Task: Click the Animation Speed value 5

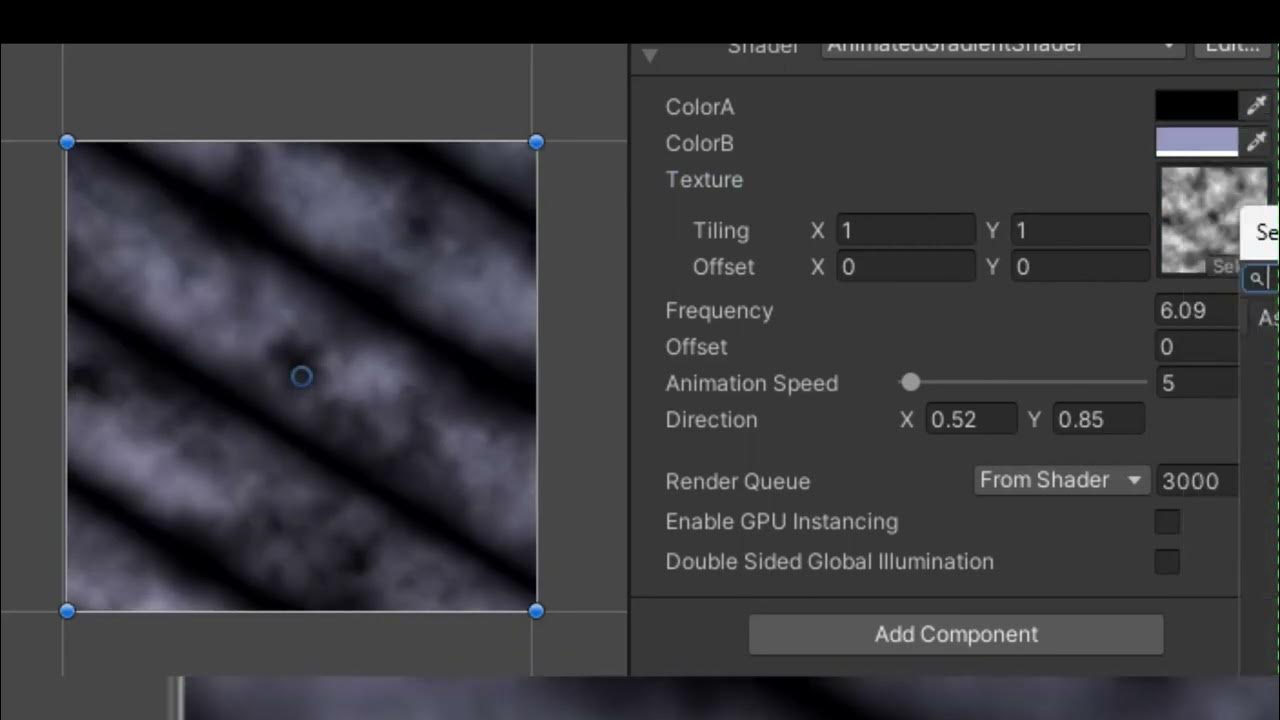Action: coord(1196,383)
